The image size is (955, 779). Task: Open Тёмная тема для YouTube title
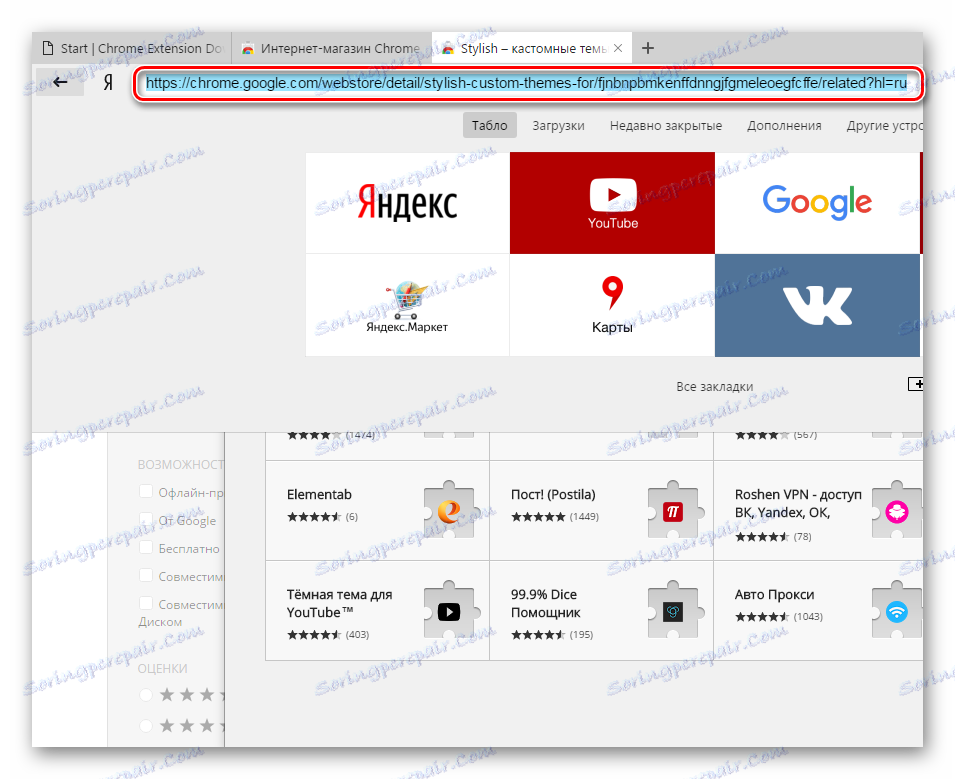pyautogui.click(x=339, y=603)
